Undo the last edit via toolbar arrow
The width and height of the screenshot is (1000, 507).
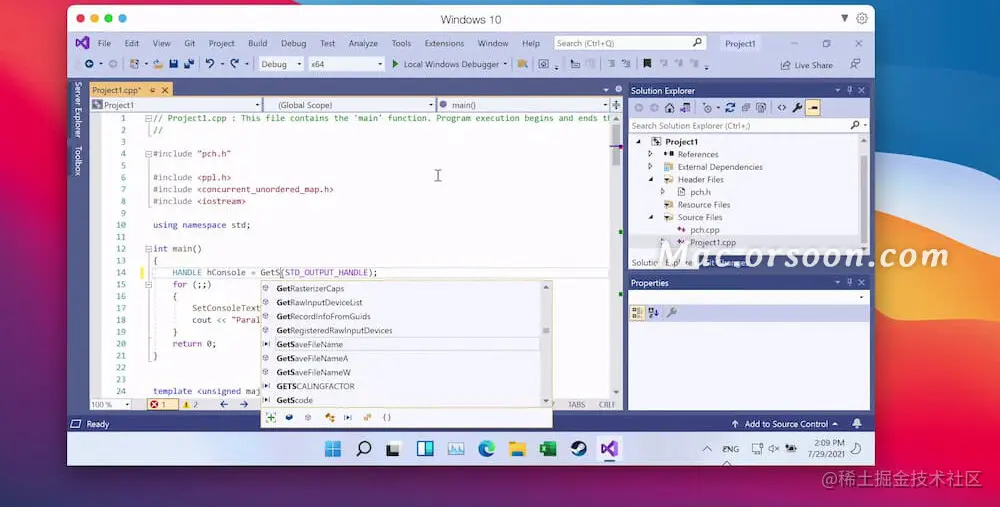210,64
